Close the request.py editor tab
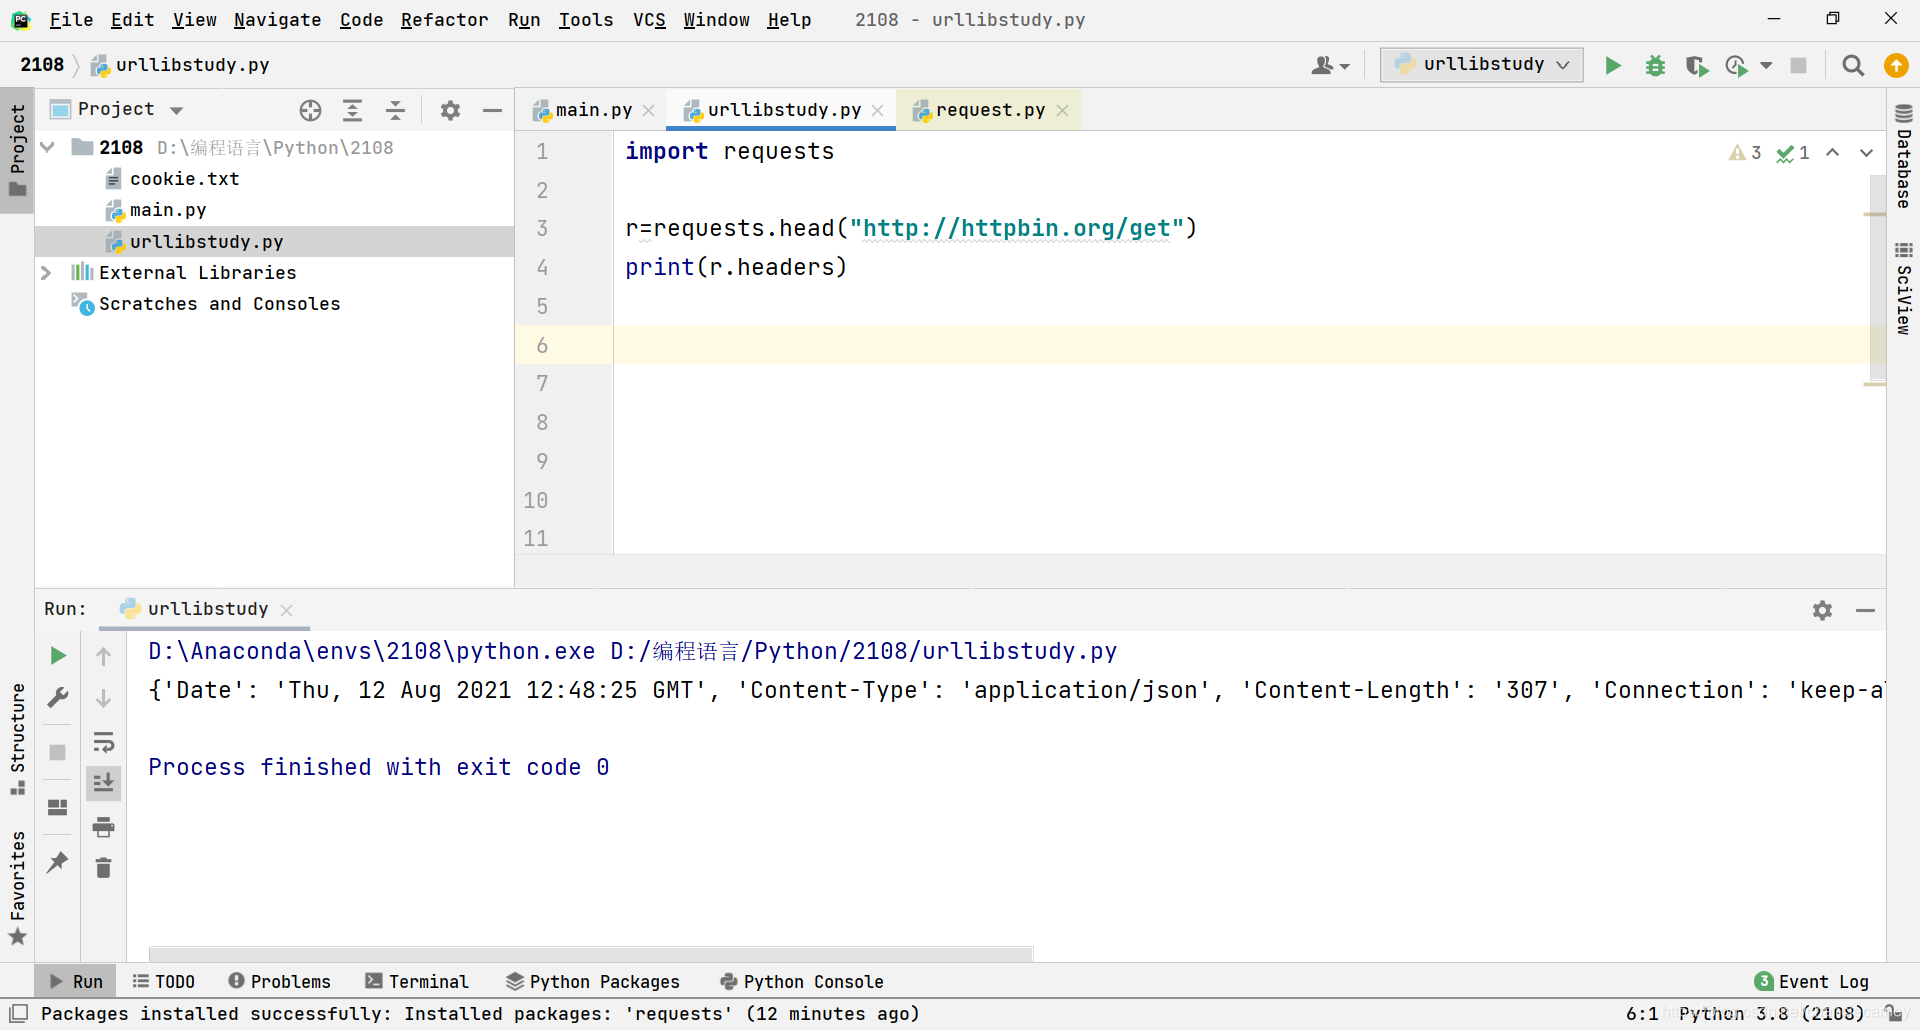 click(1062, 110)
